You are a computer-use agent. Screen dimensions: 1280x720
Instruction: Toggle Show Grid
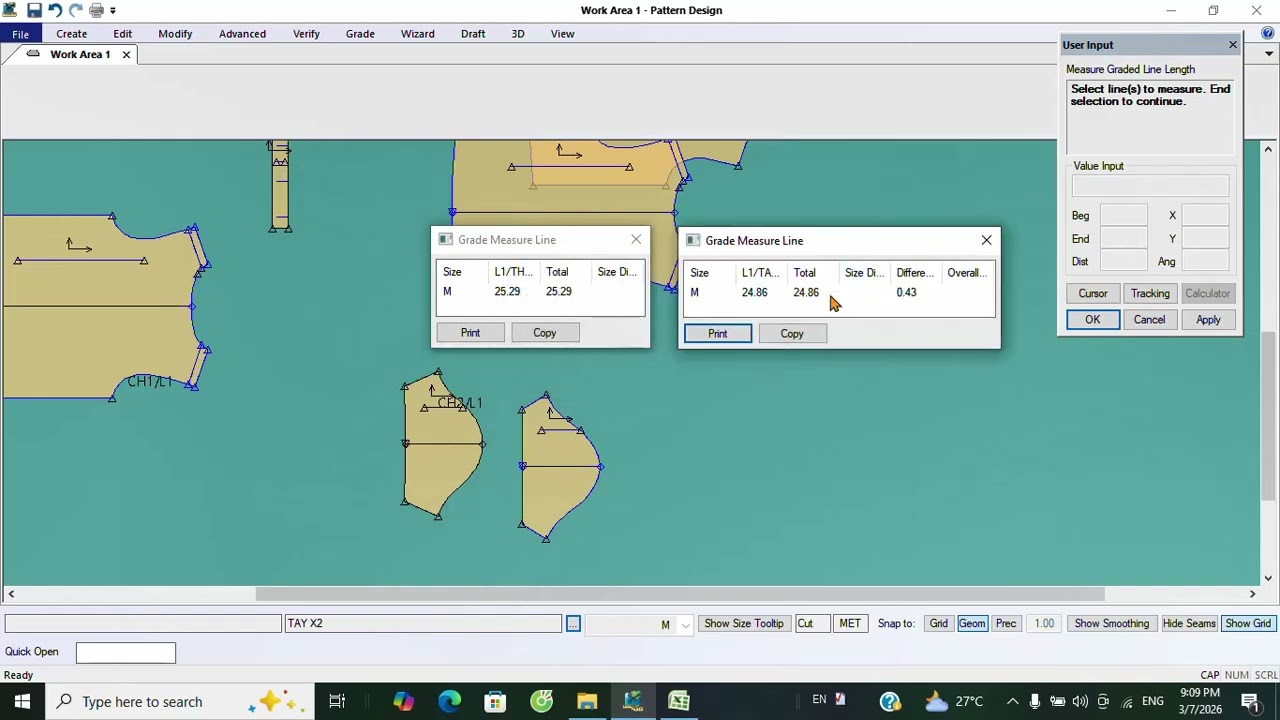pyautogui.click(x=1248, y=624)
